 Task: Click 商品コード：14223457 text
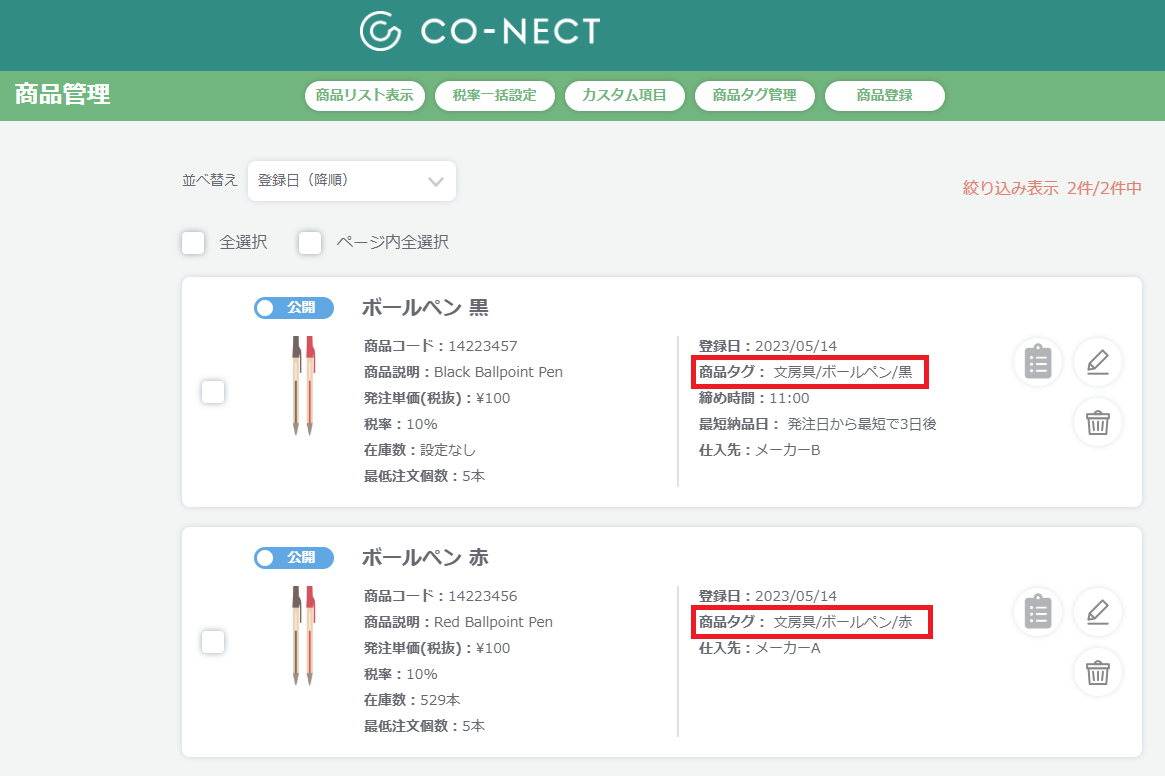coord(441,346)
